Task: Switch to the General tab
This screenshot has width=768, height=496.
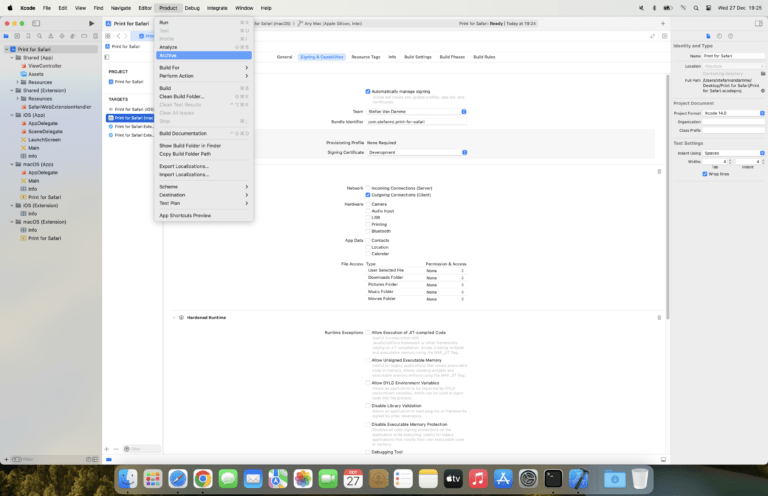Action: point(284,57)
